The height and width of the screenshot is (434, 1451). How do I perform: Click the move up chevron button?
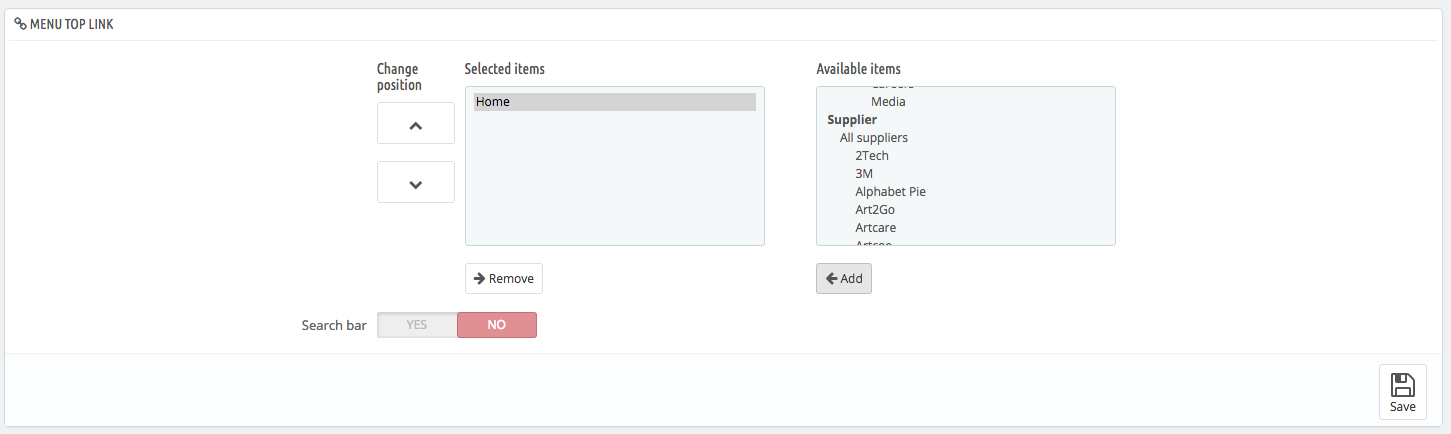[416, 124]
